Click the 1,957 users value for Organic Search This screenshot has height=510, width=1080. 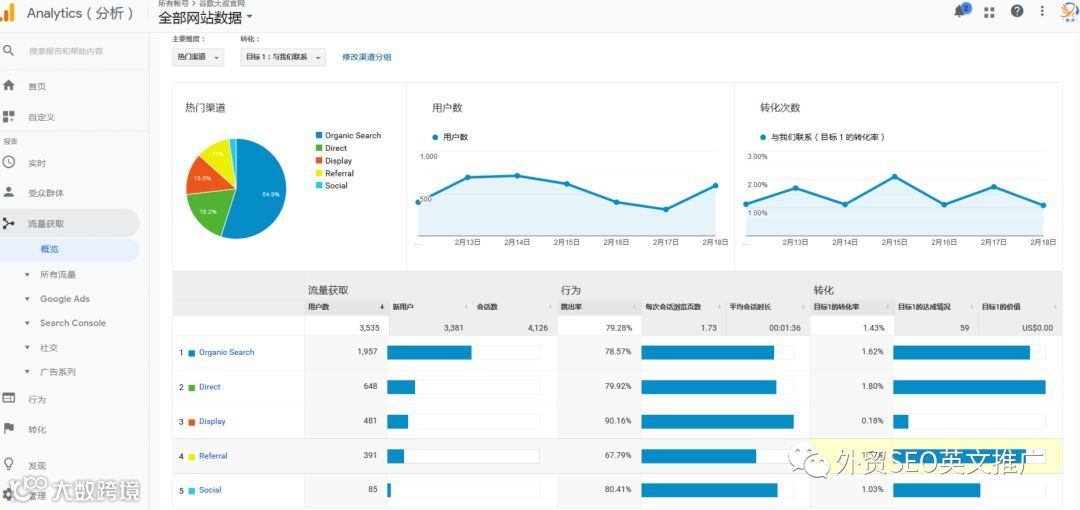click(367, 352)
